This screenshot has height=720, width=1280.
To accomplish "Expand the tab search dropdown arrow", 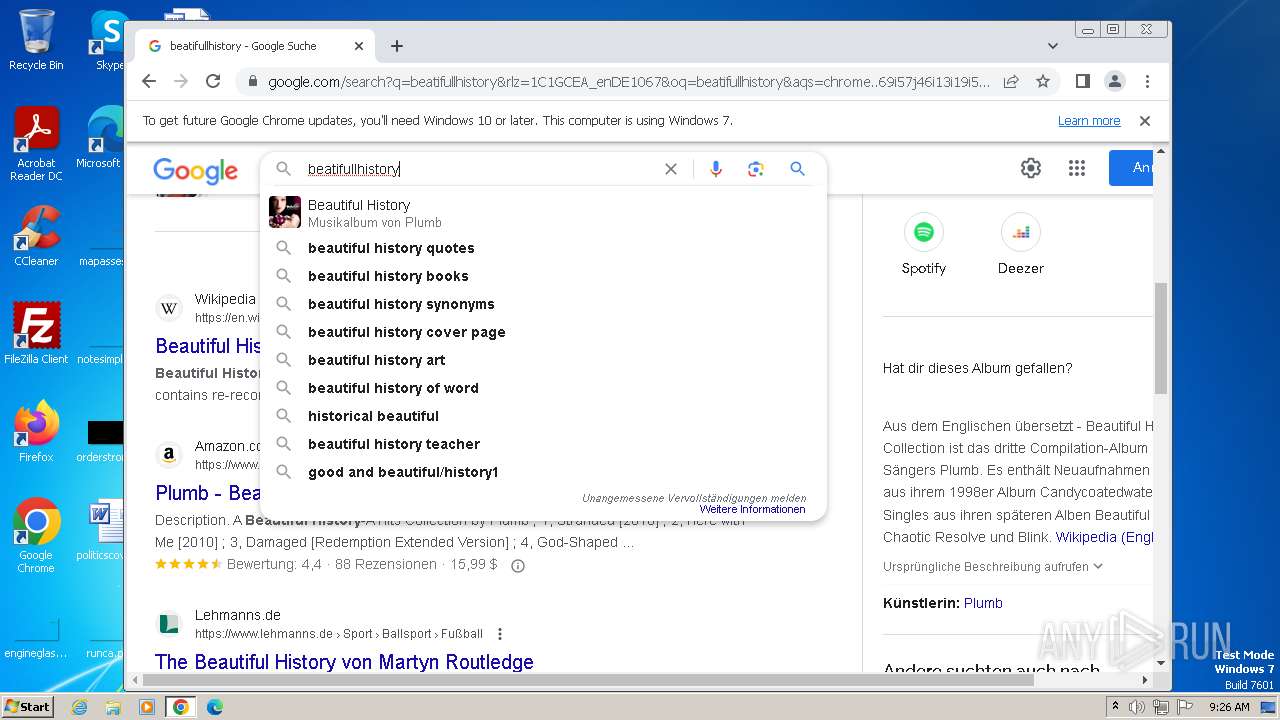I will point(1053,46).
